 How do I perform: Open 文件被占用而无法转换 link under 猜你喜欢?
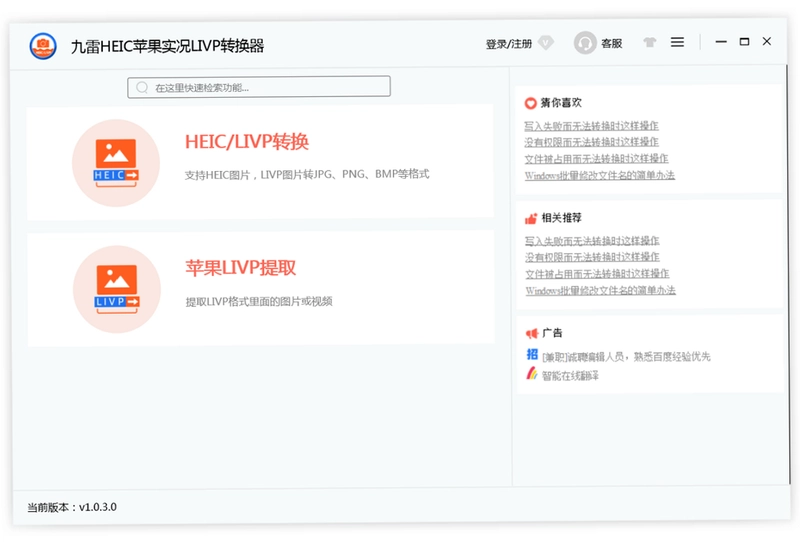pos(596,159)
